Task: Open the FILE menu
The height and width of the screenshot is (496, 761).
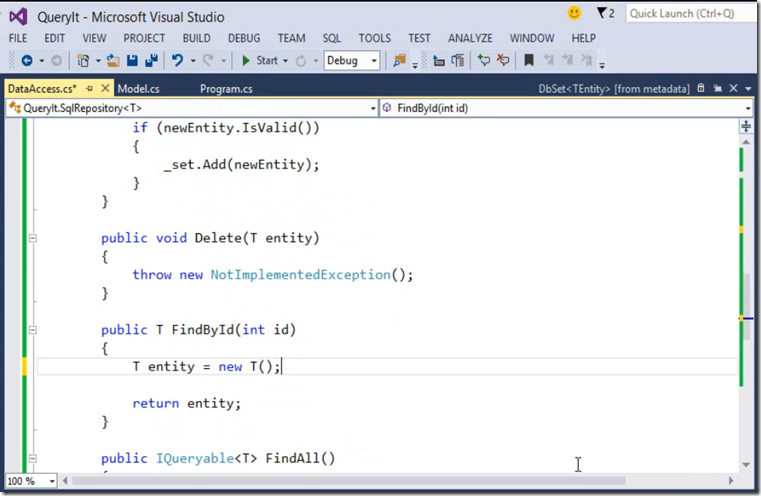Action: (x=18, y=38)
